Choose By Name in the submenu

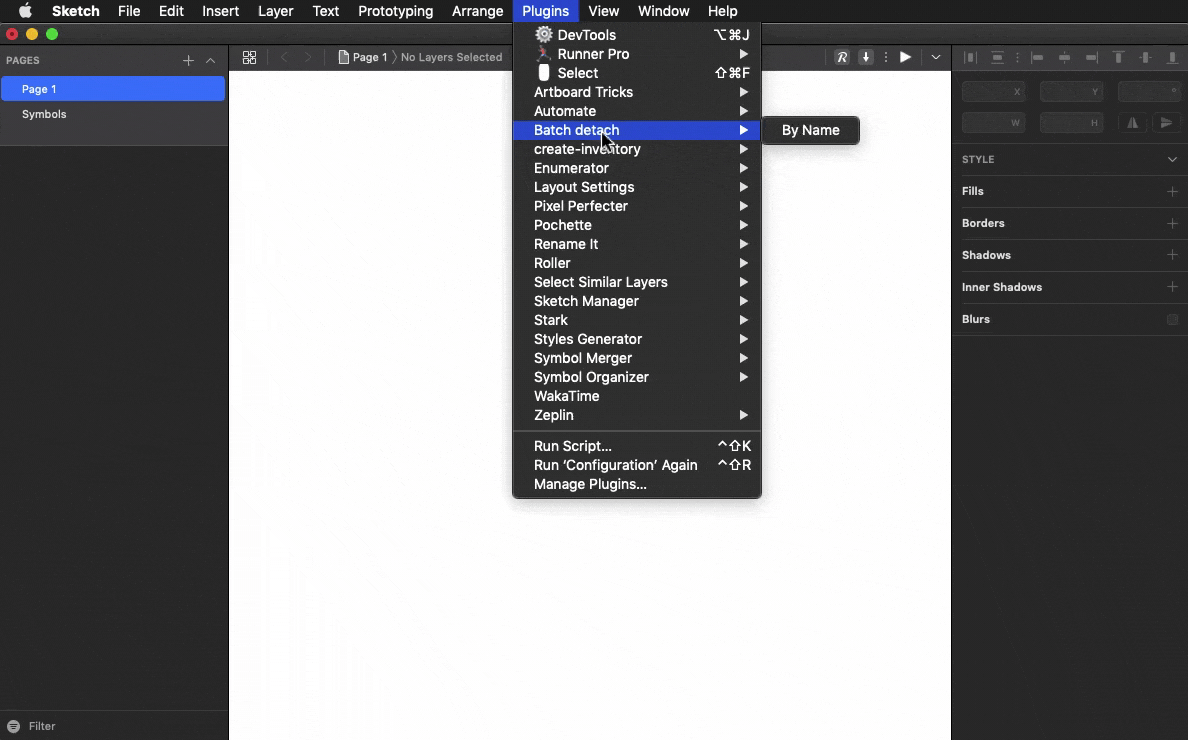pyautogui.click(x=811, y=130)
